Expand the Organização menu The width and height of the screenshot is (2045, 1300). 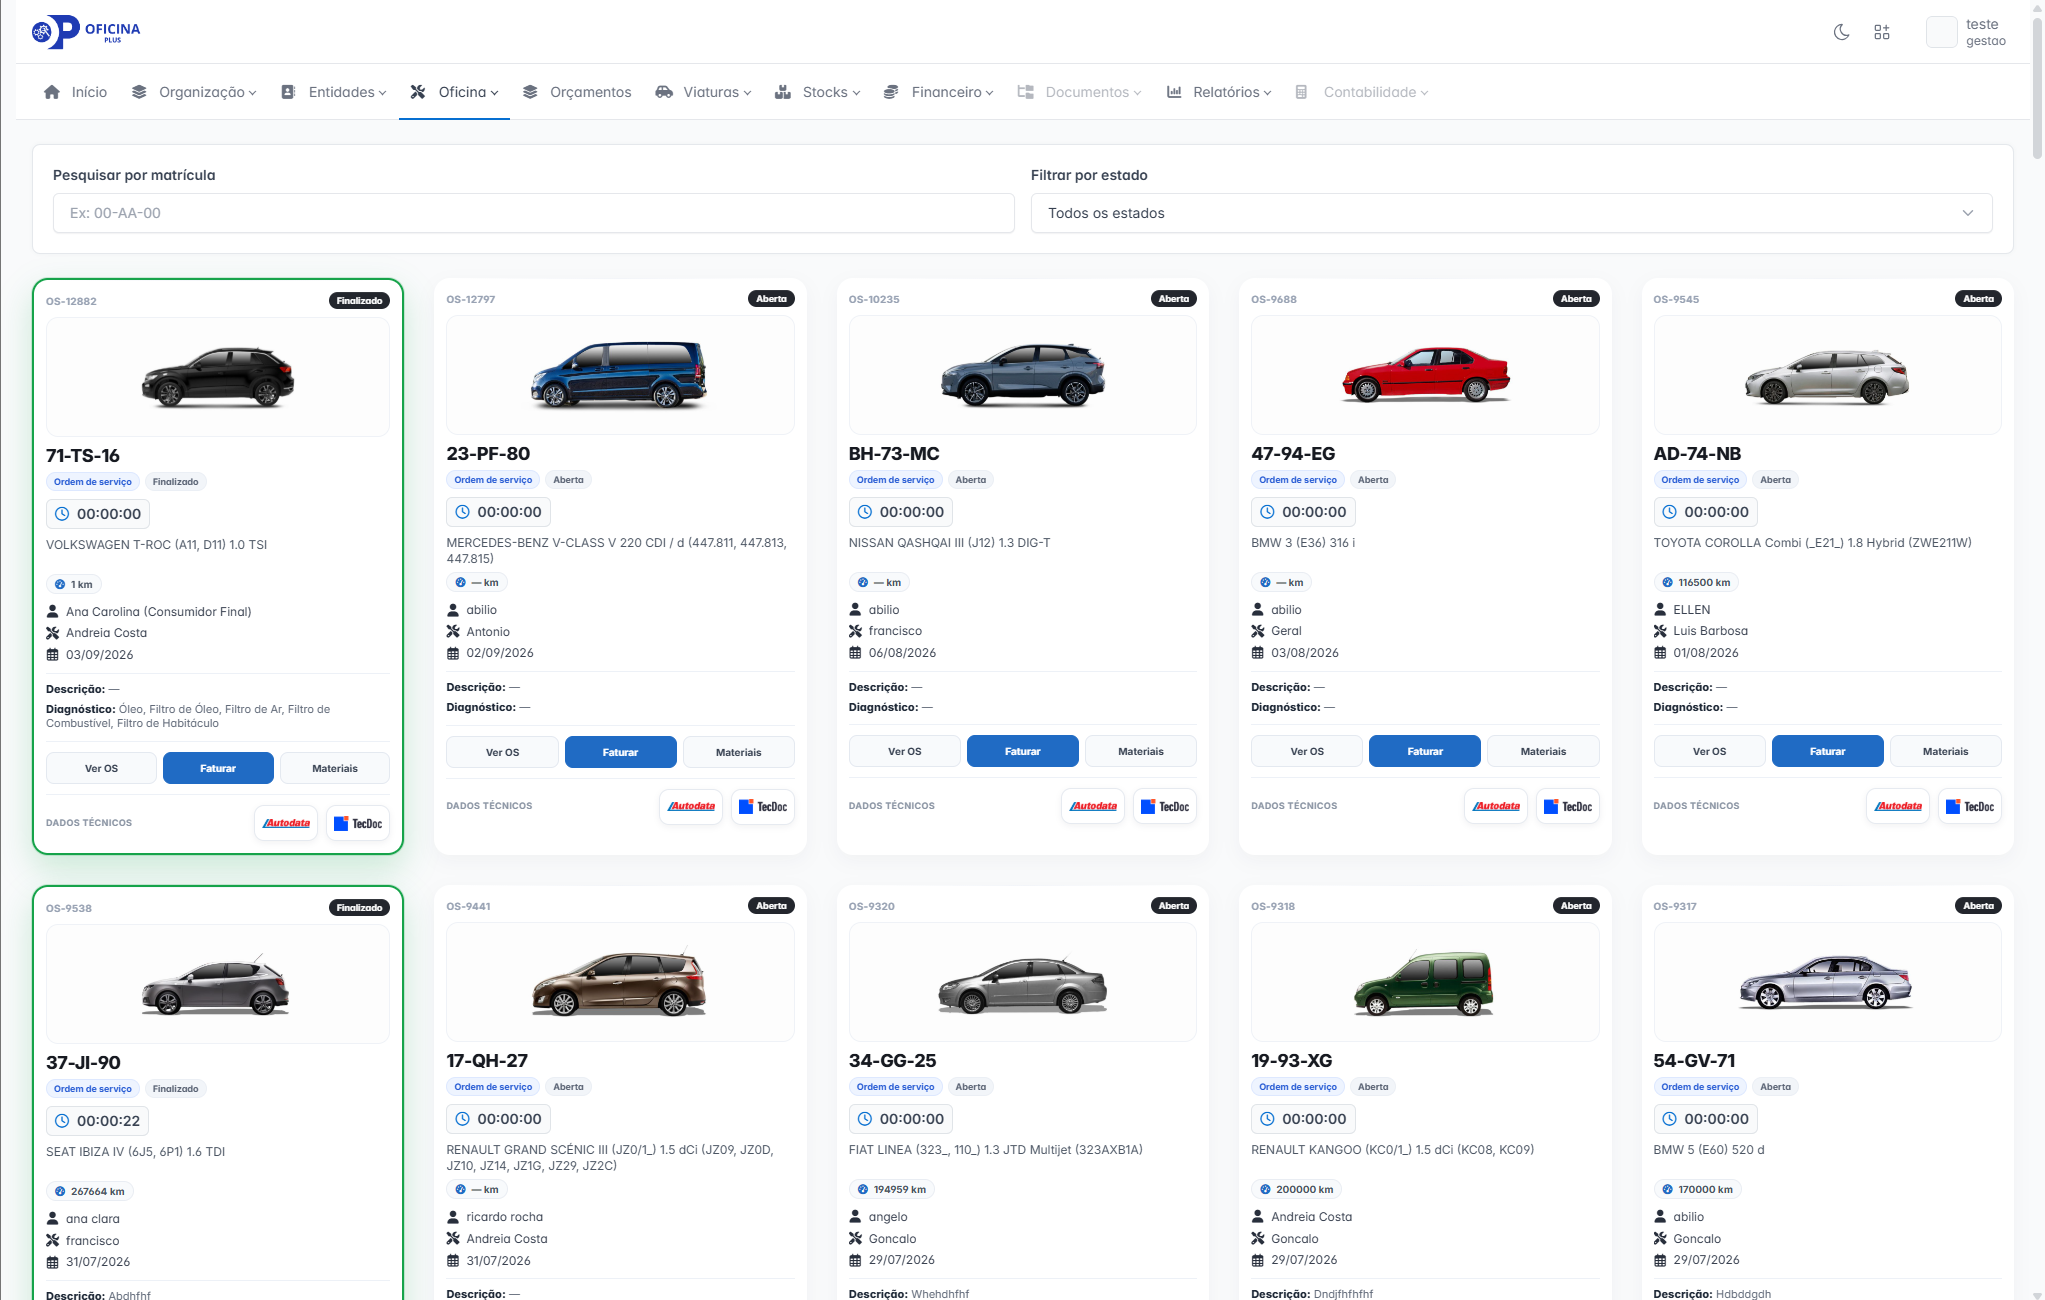tap(195, 92)
